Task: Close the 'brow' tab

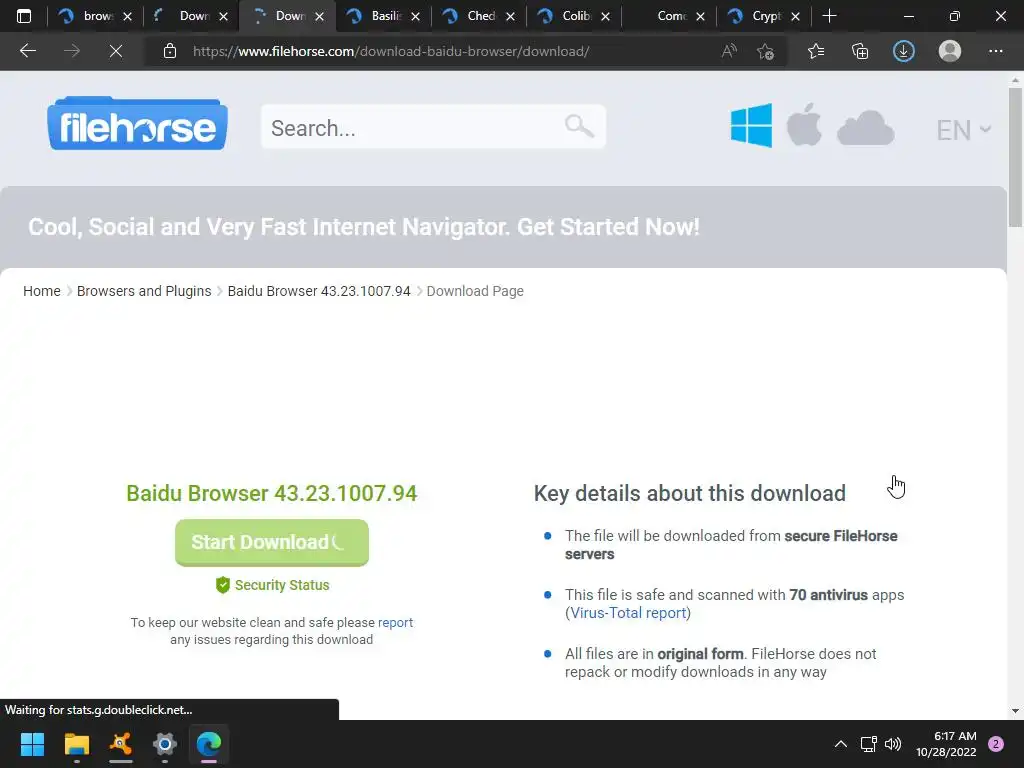Action: coord(128,16)
